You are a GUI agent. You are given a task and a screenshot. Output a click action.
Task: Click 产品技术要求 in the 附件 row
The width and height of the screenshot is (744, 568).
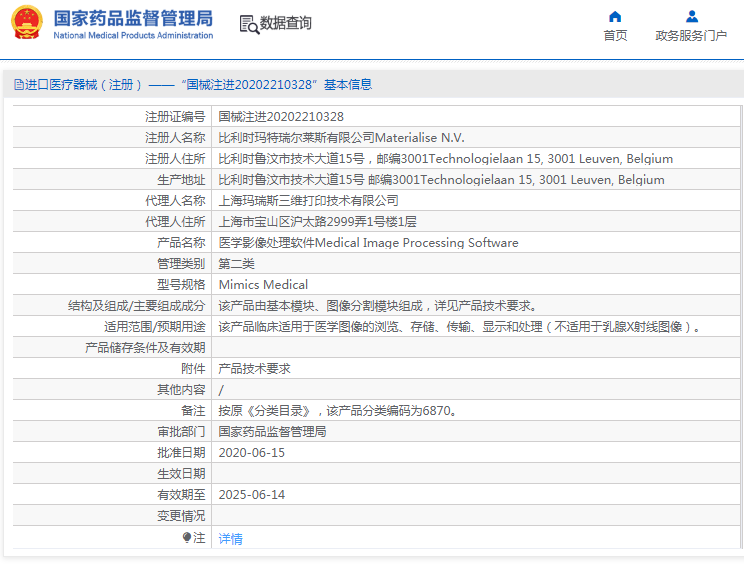(x=254, y=369)
